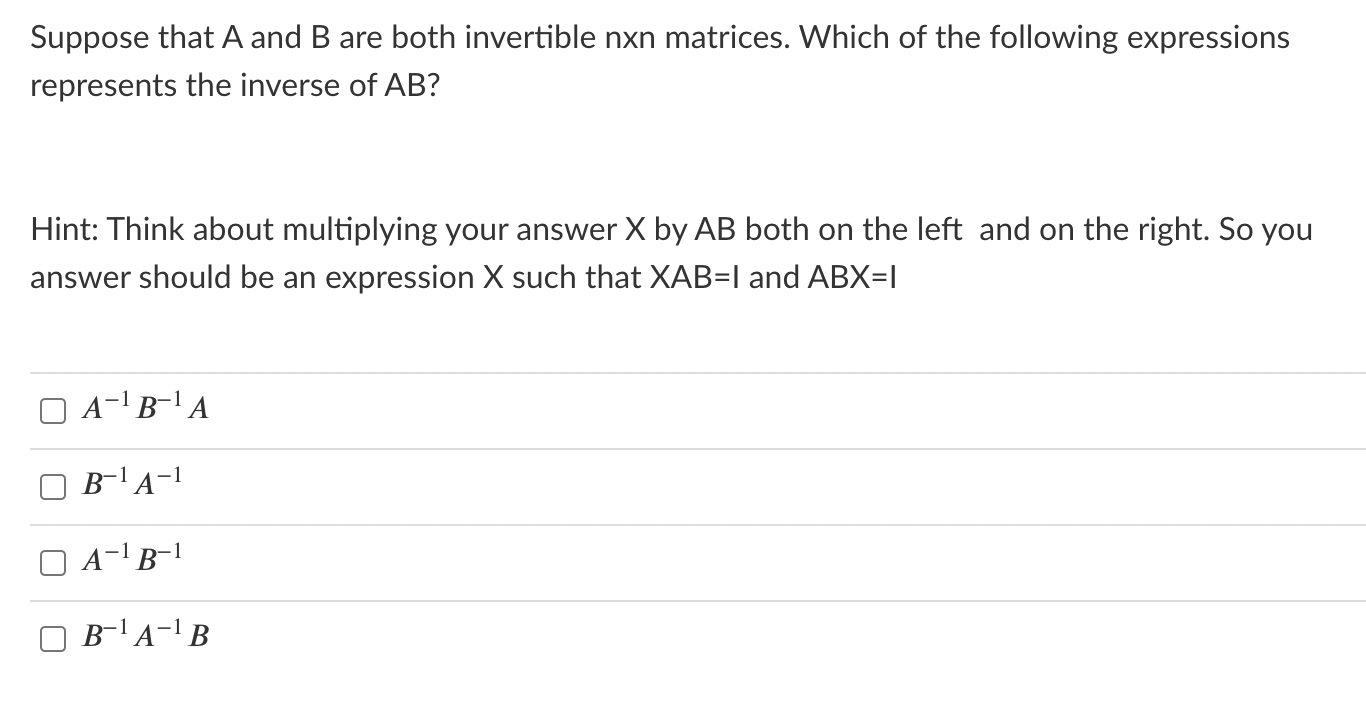Click the expression B⁻¹A⁻¹ text label
The image size is (1366, 710).
(131, 484)
